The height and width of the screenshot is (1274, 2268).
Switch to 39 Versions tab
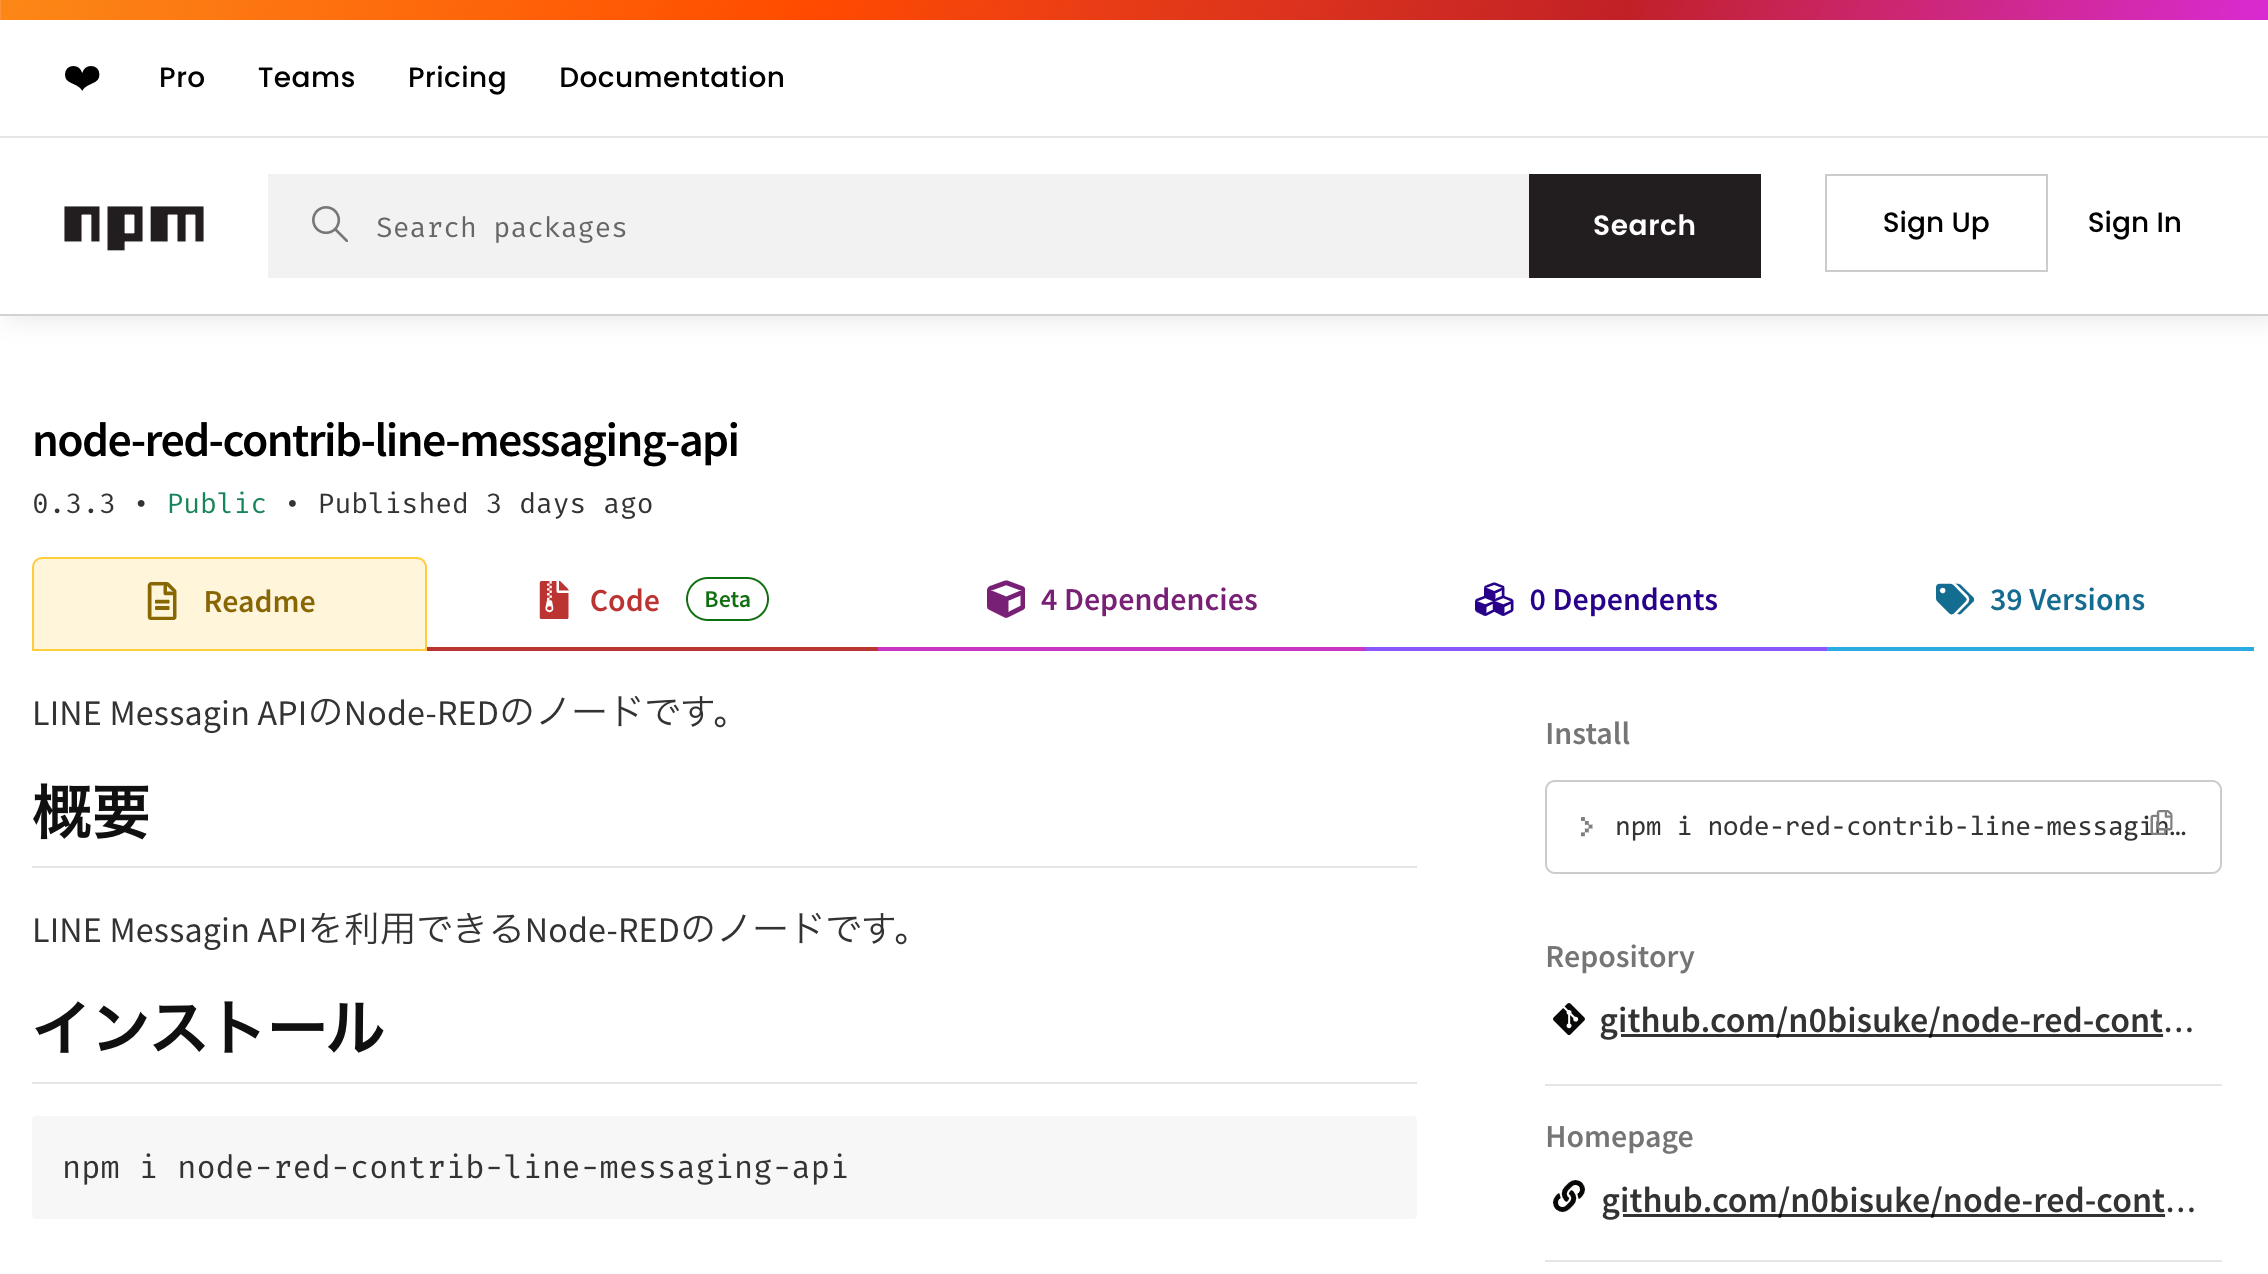click(2040, 600)
